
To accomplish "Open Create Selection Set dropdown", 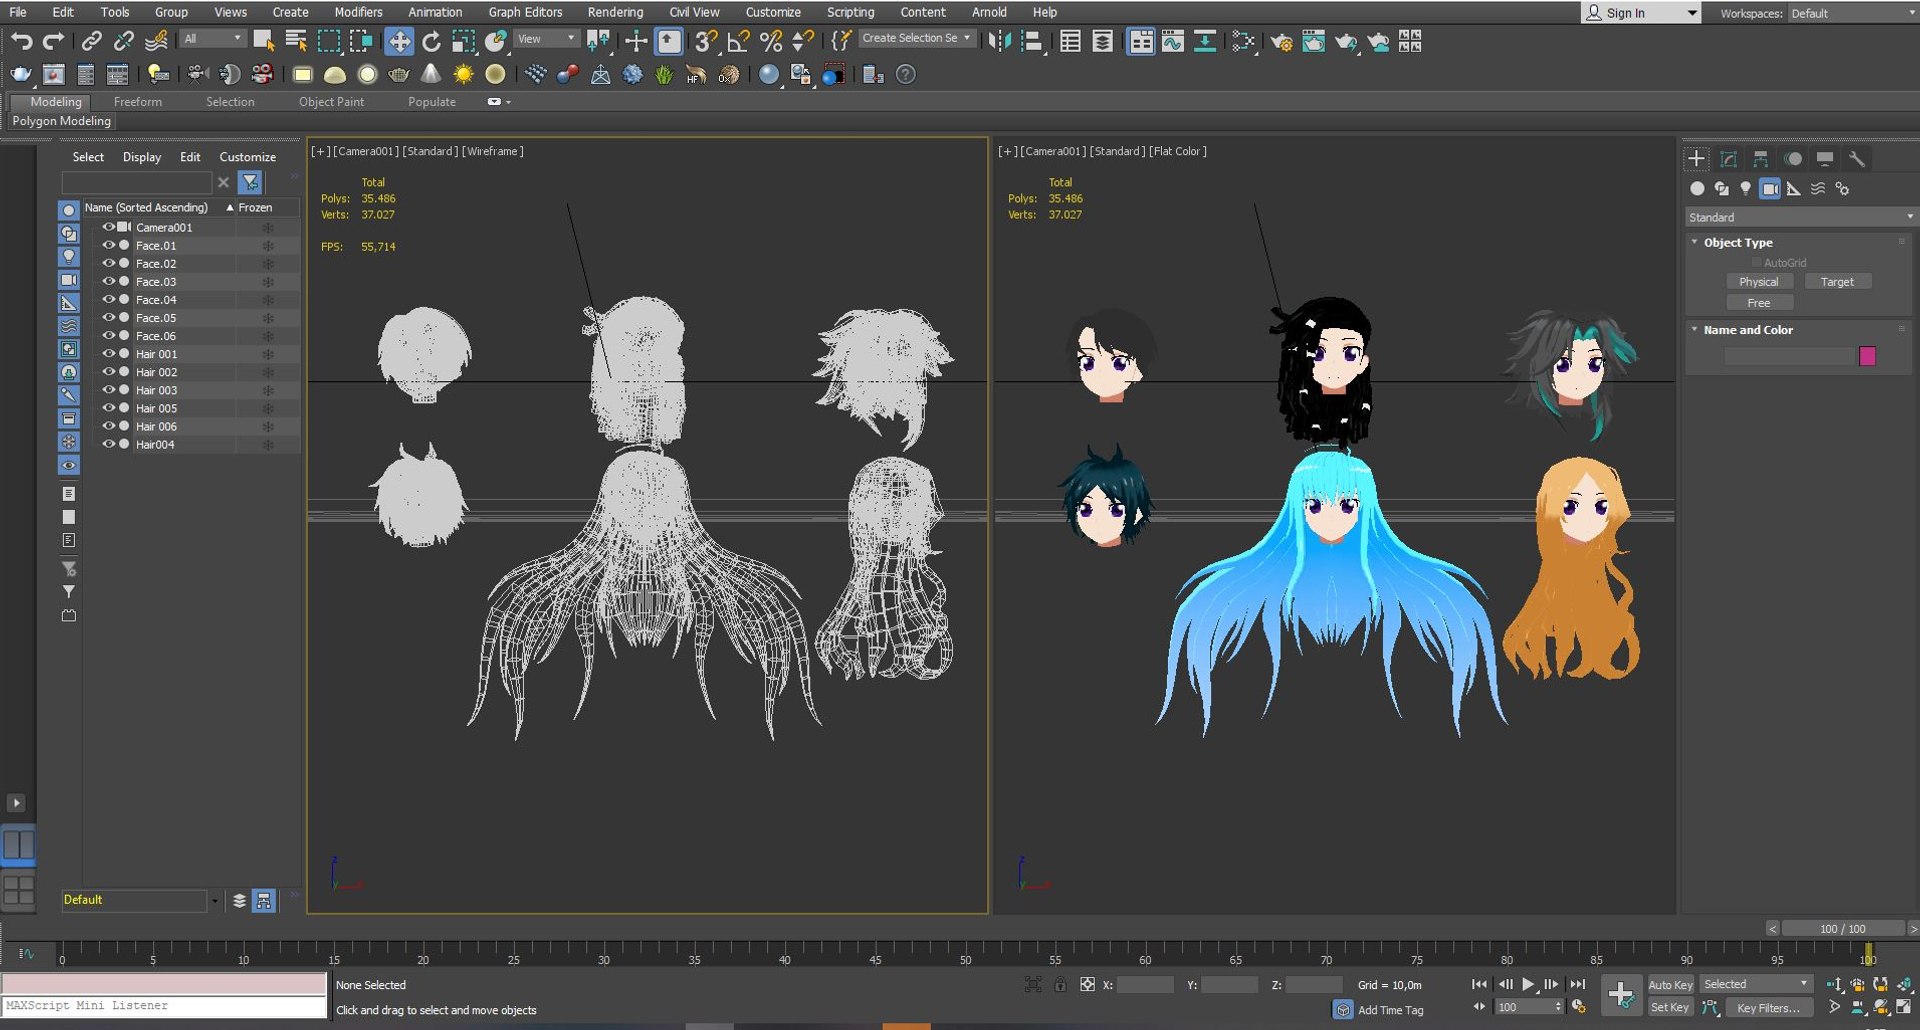I will [x=916, y=38].
